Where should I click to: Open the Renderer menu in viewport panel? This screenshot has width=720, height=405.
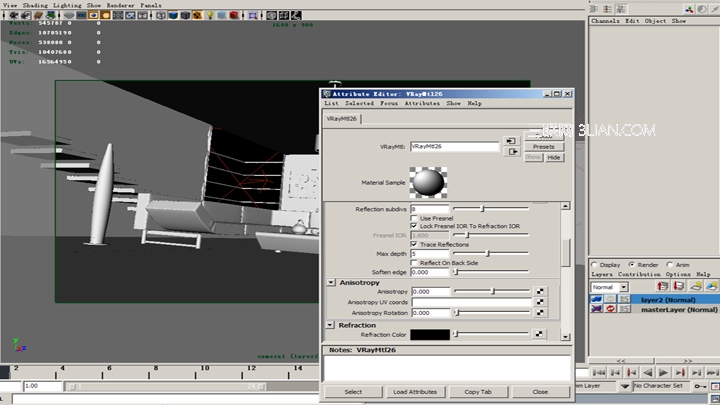[120, 5]
